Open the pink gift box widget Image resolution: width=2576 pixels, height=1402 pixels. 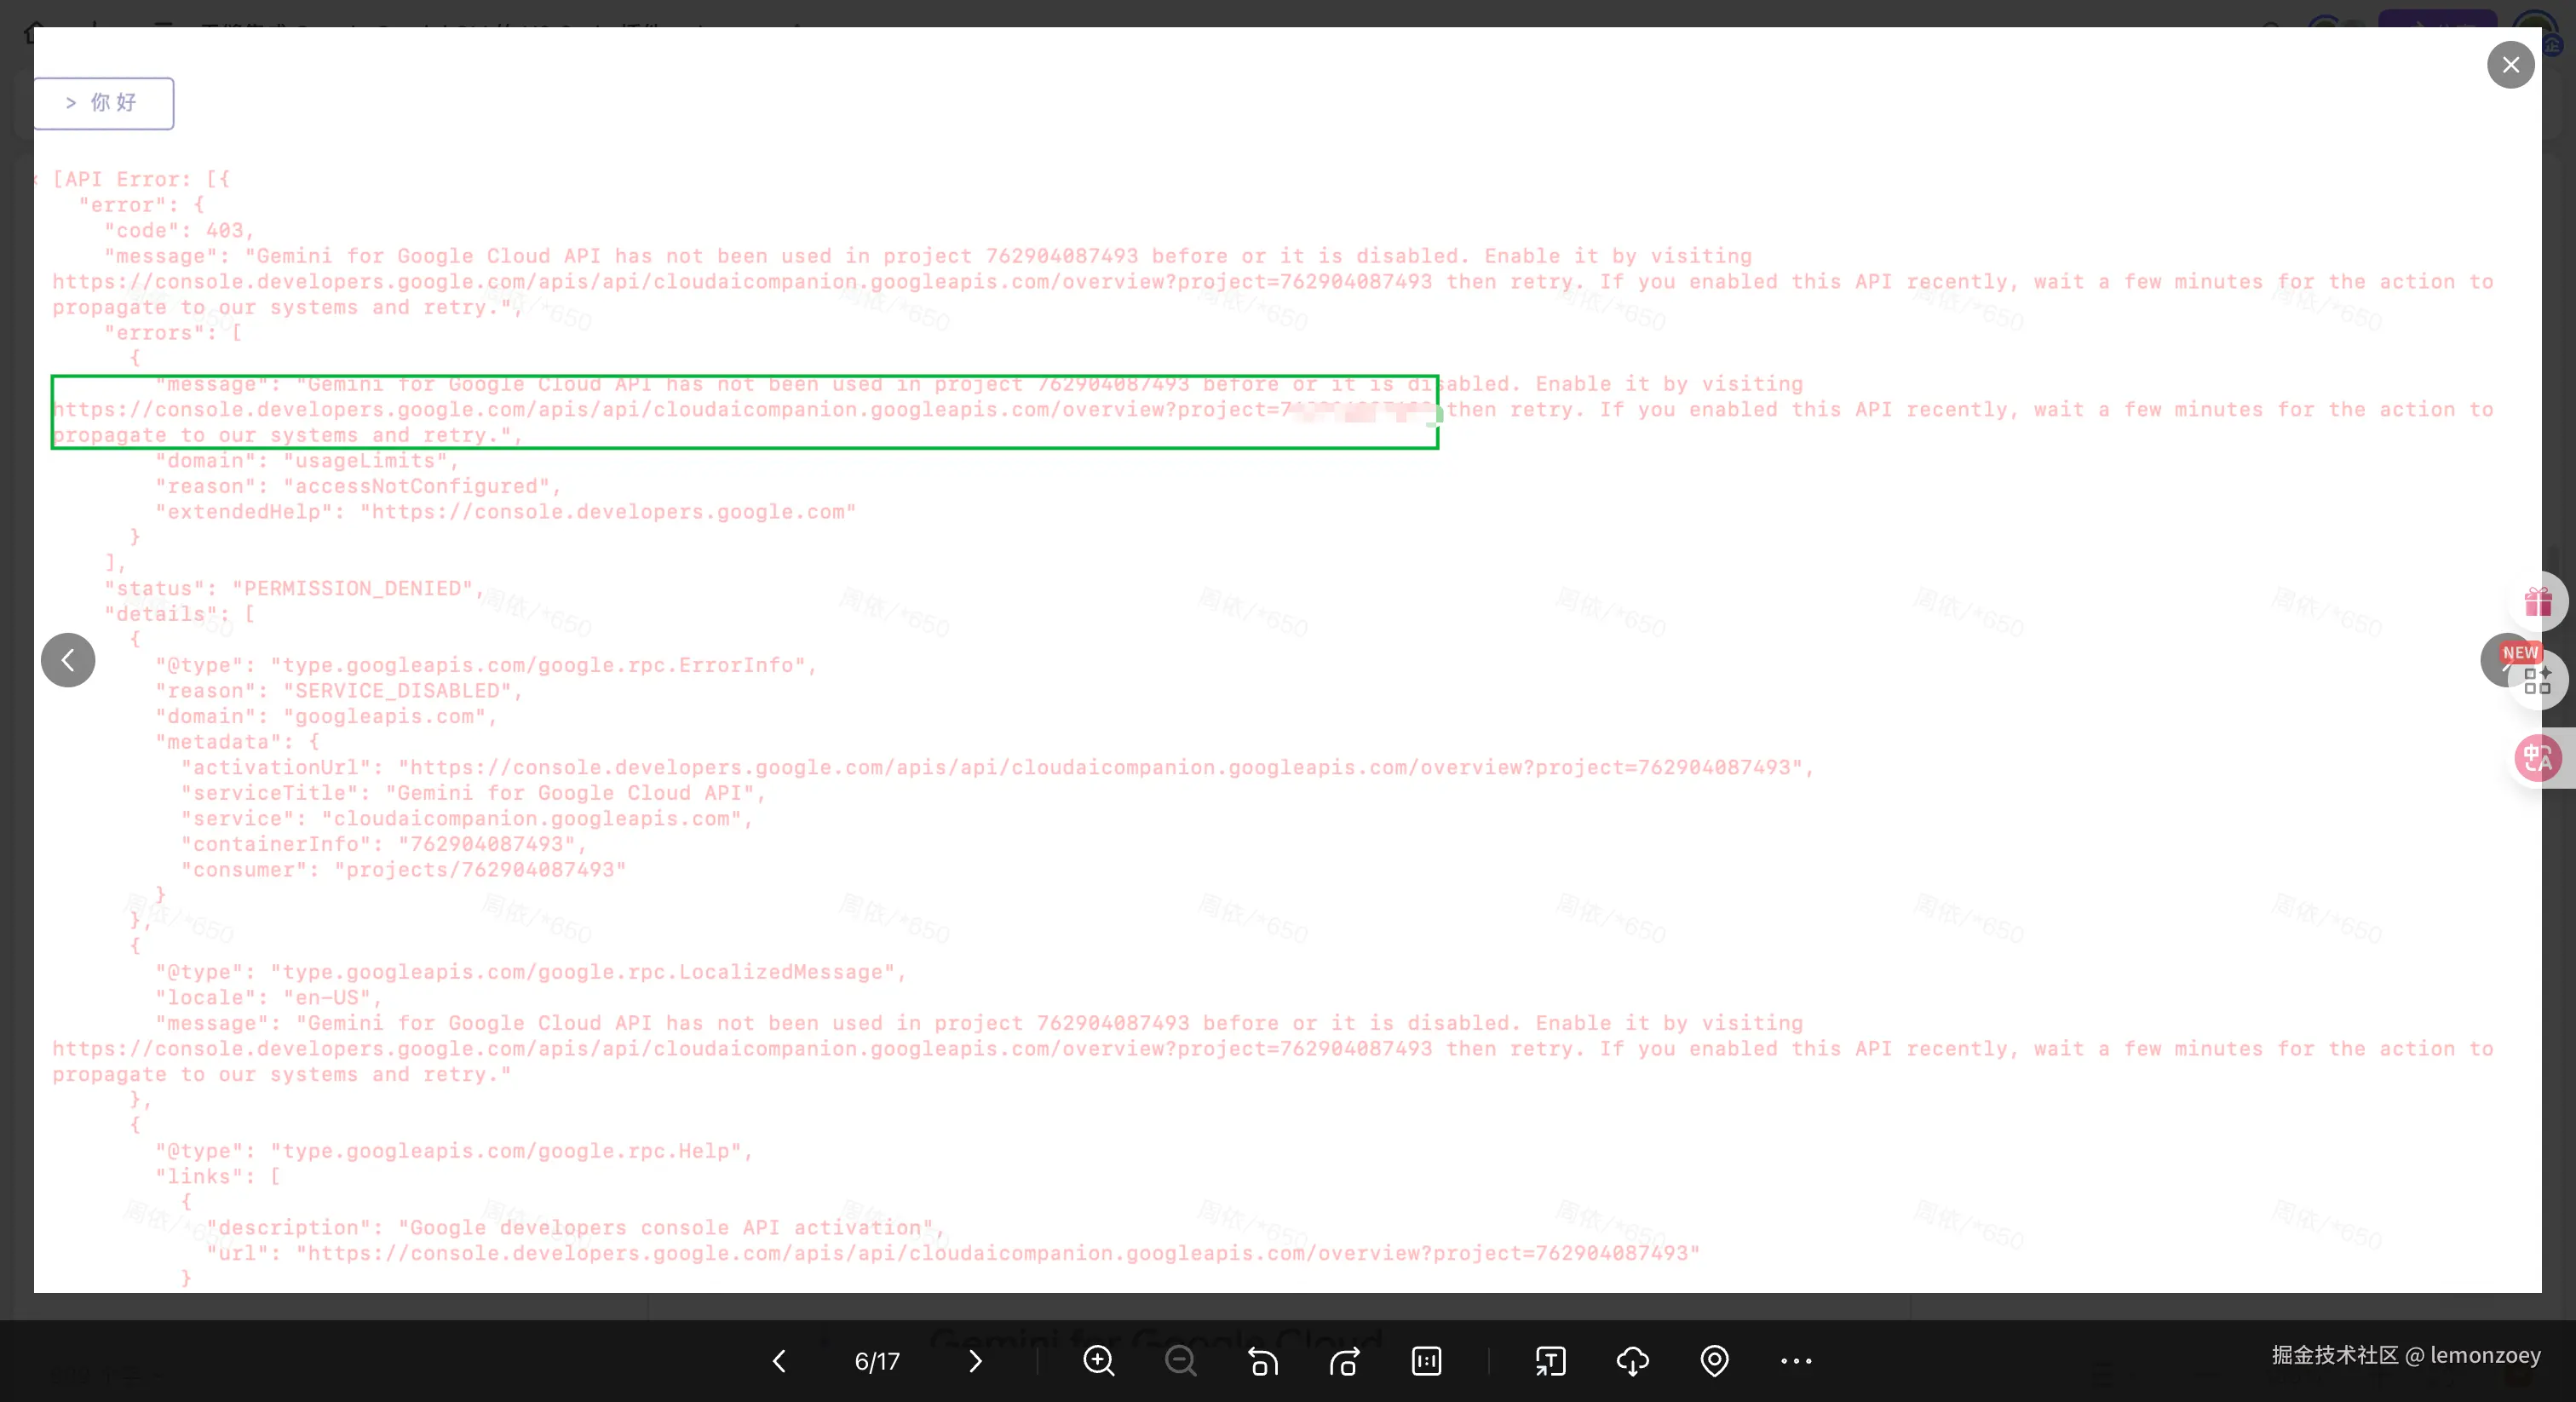point(2539,602)
